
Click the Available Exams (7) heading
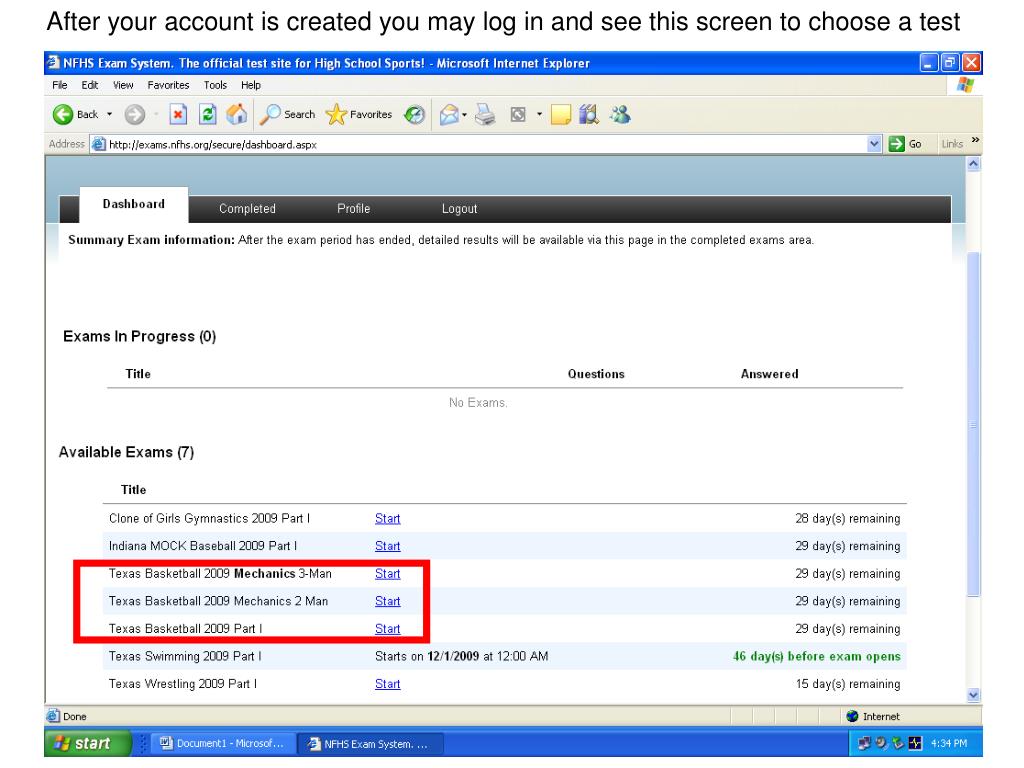(126, 453)
